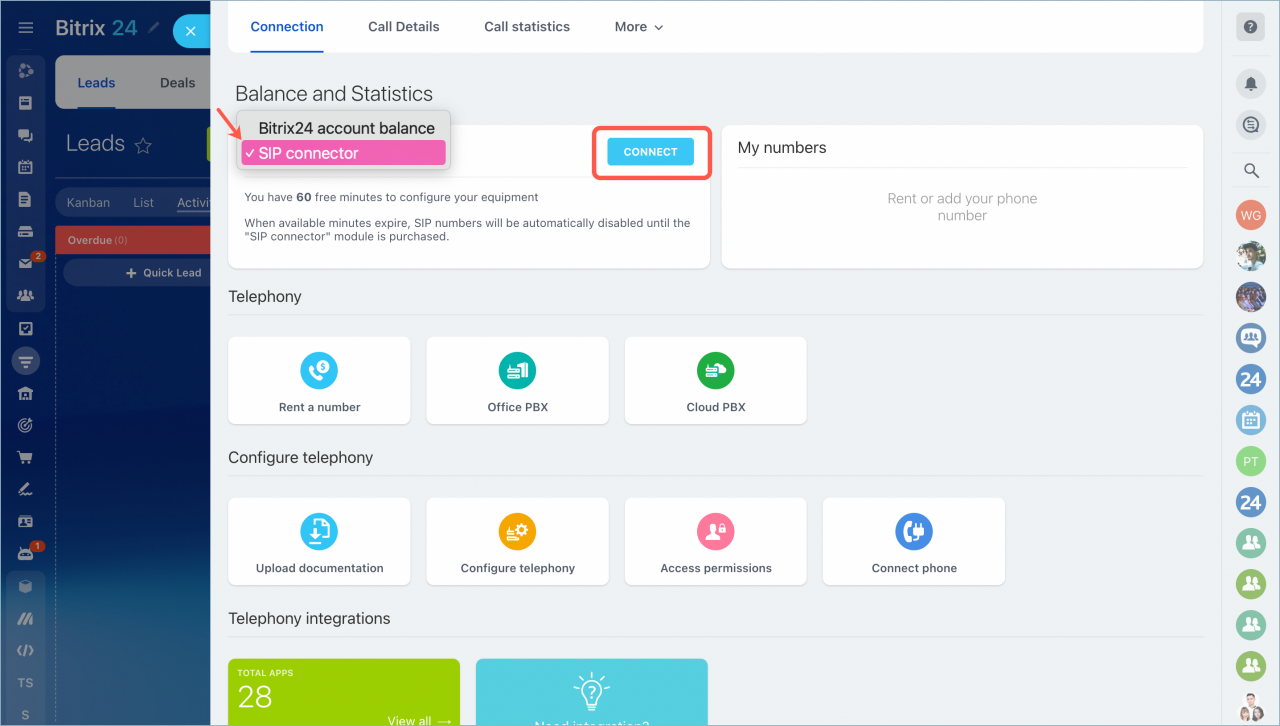
Task: Open the chat bubbles sidebar icon
Action: click(26, 135)
